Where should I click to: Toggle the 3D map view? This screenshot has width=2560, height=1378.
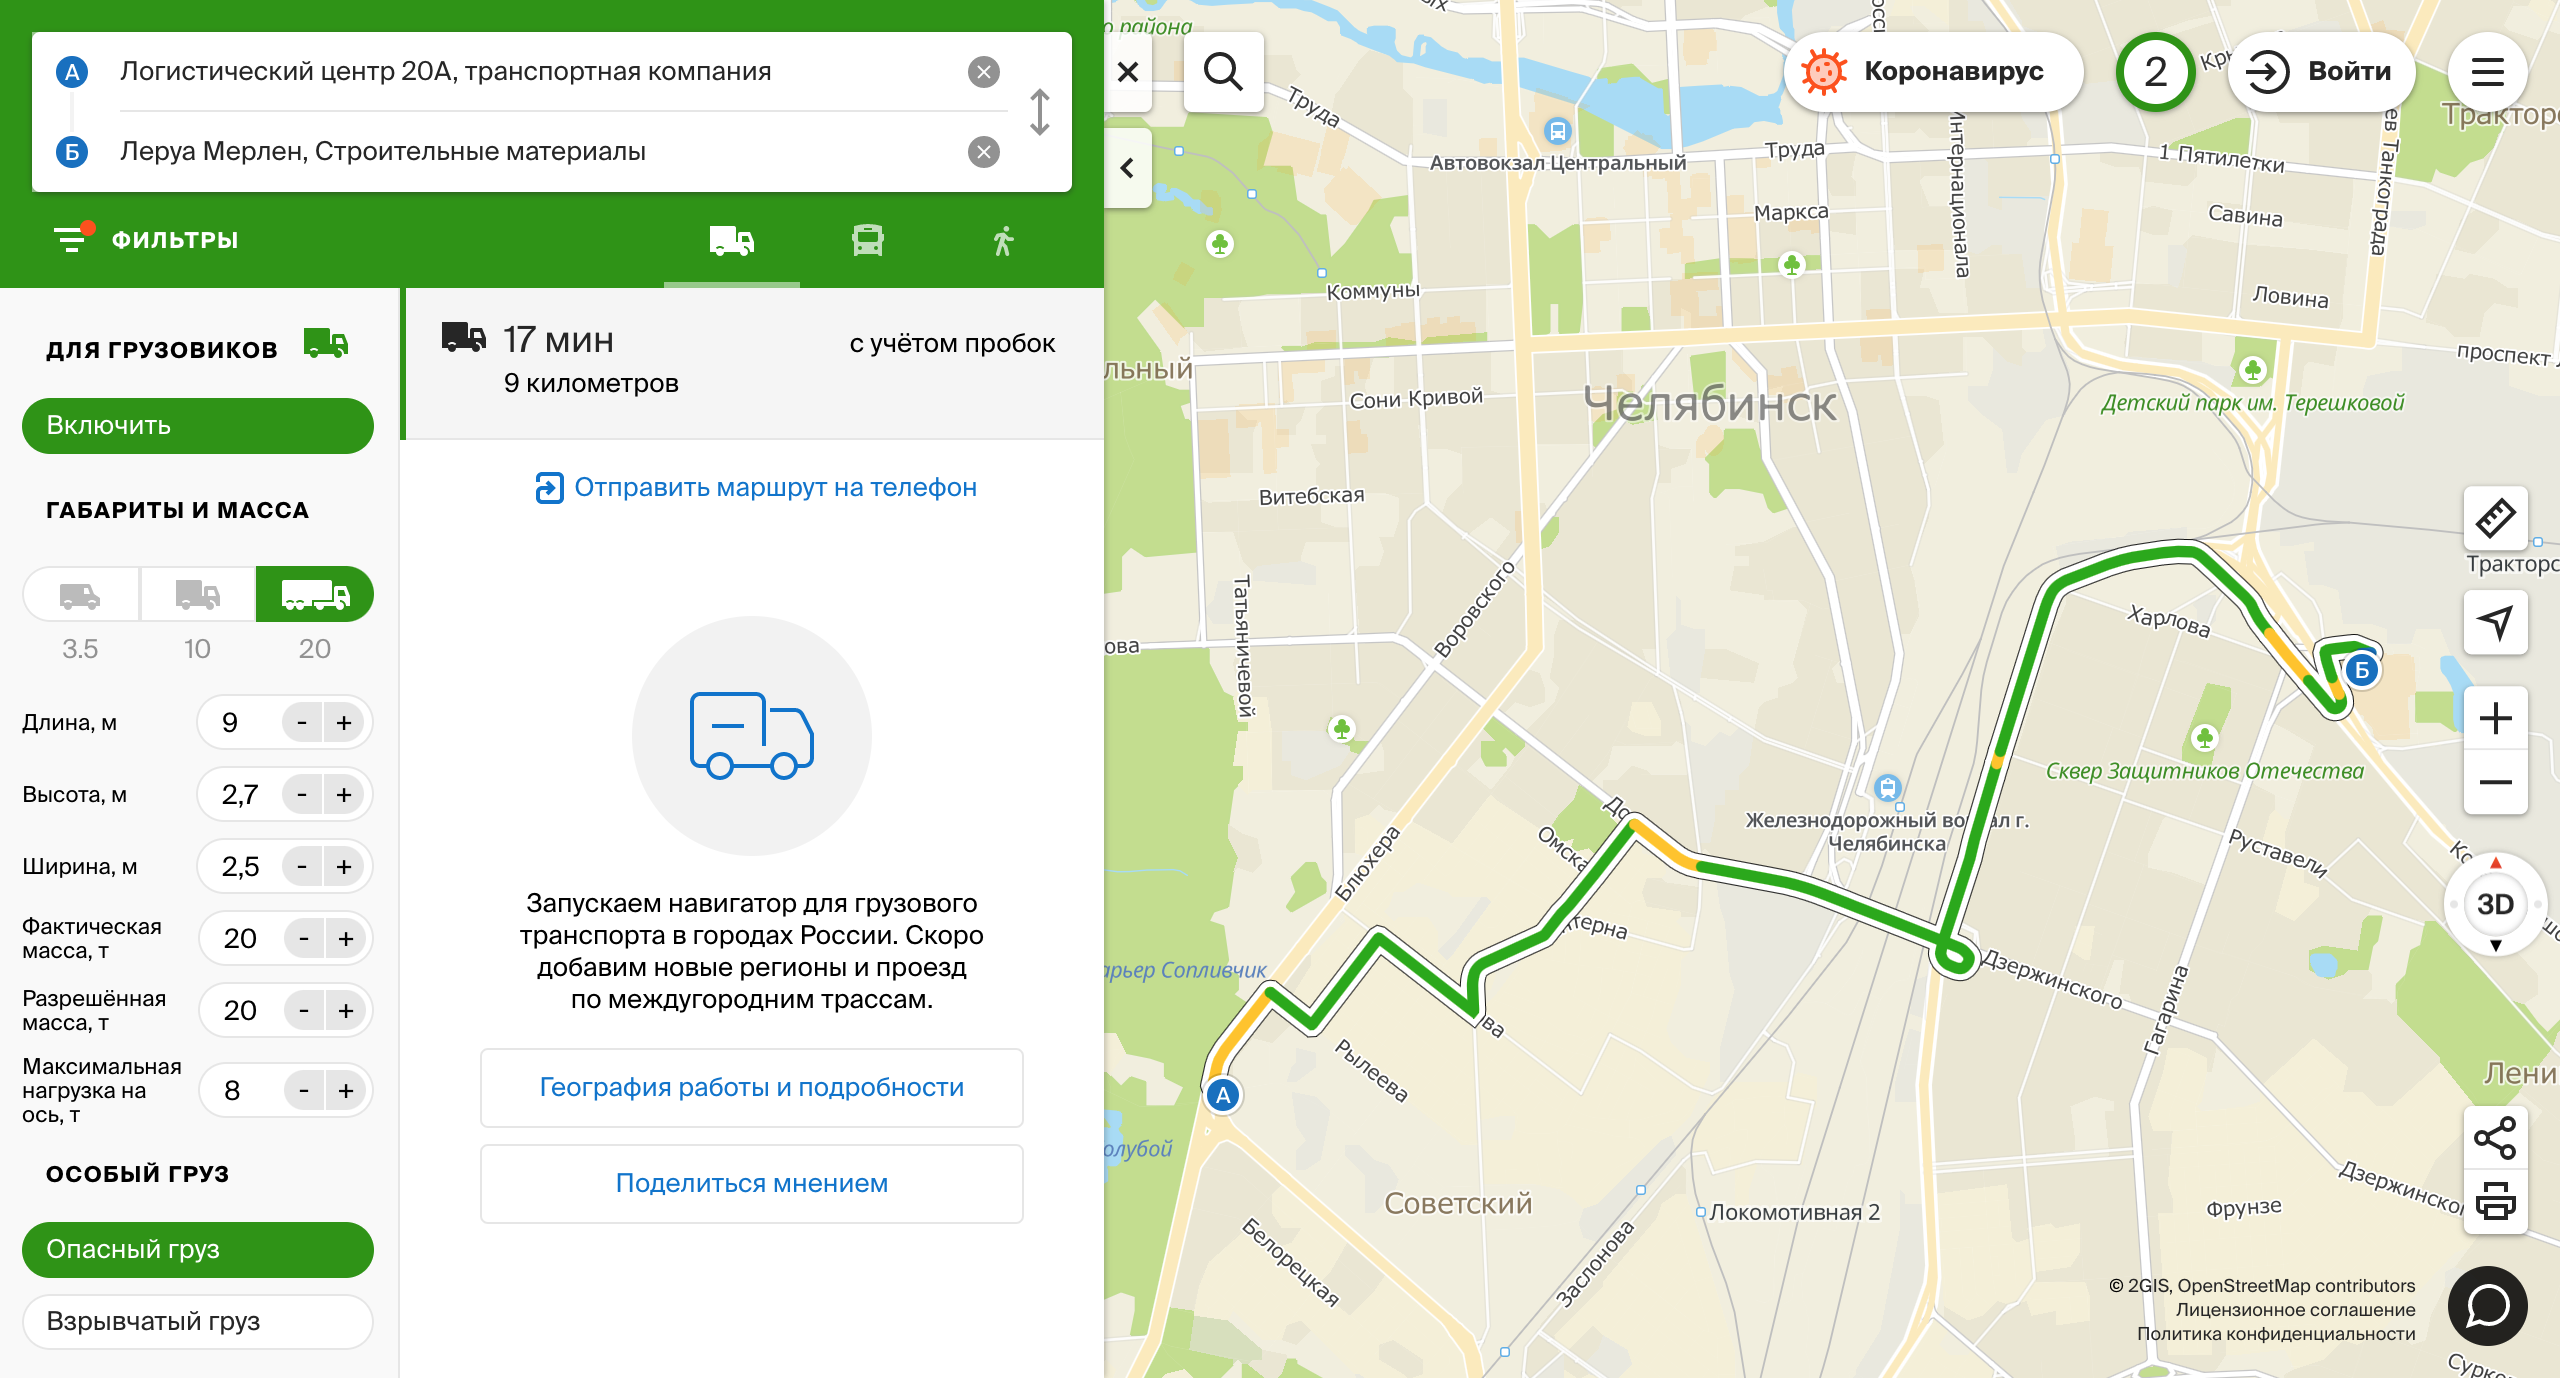[x=2495, y=905]
